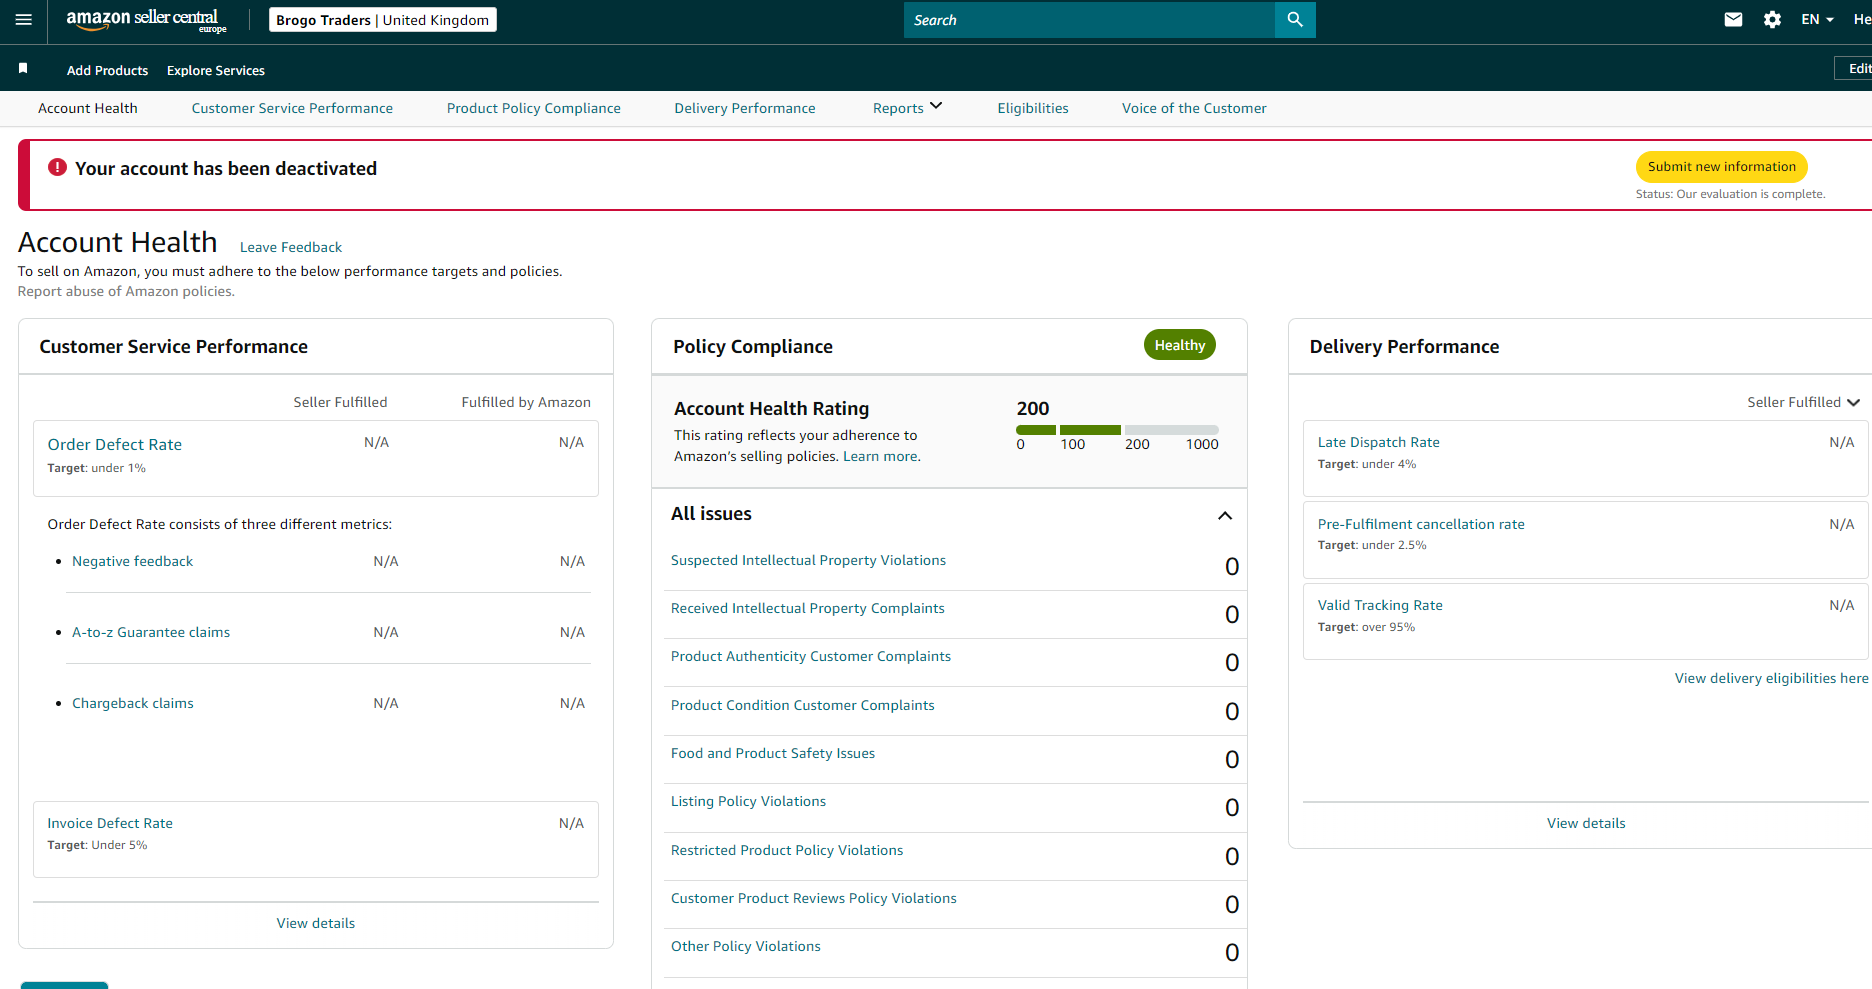Viewport: 1872px width, 989px height.
Task: Open the EN language dropdown
Action: 1817,20
